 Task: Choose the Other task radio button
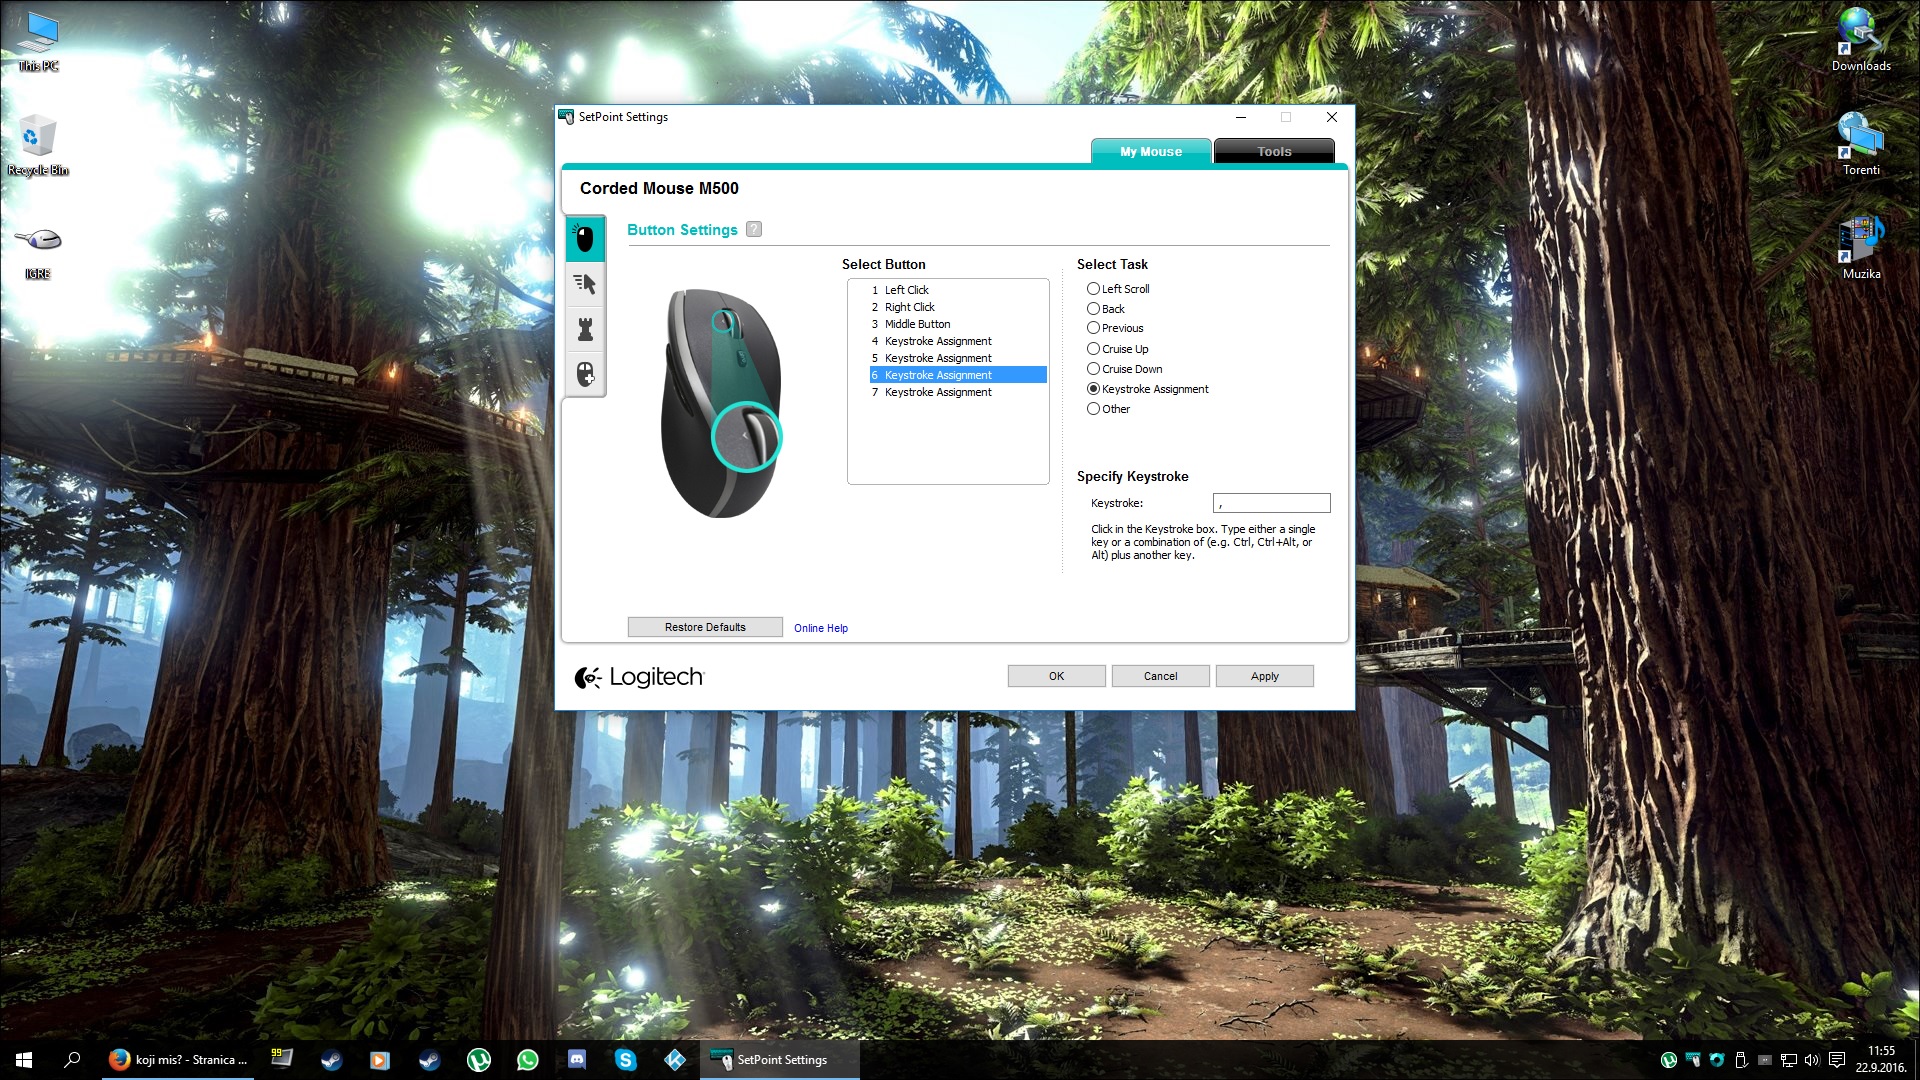pyautogui.click(x=1093, y=409)
